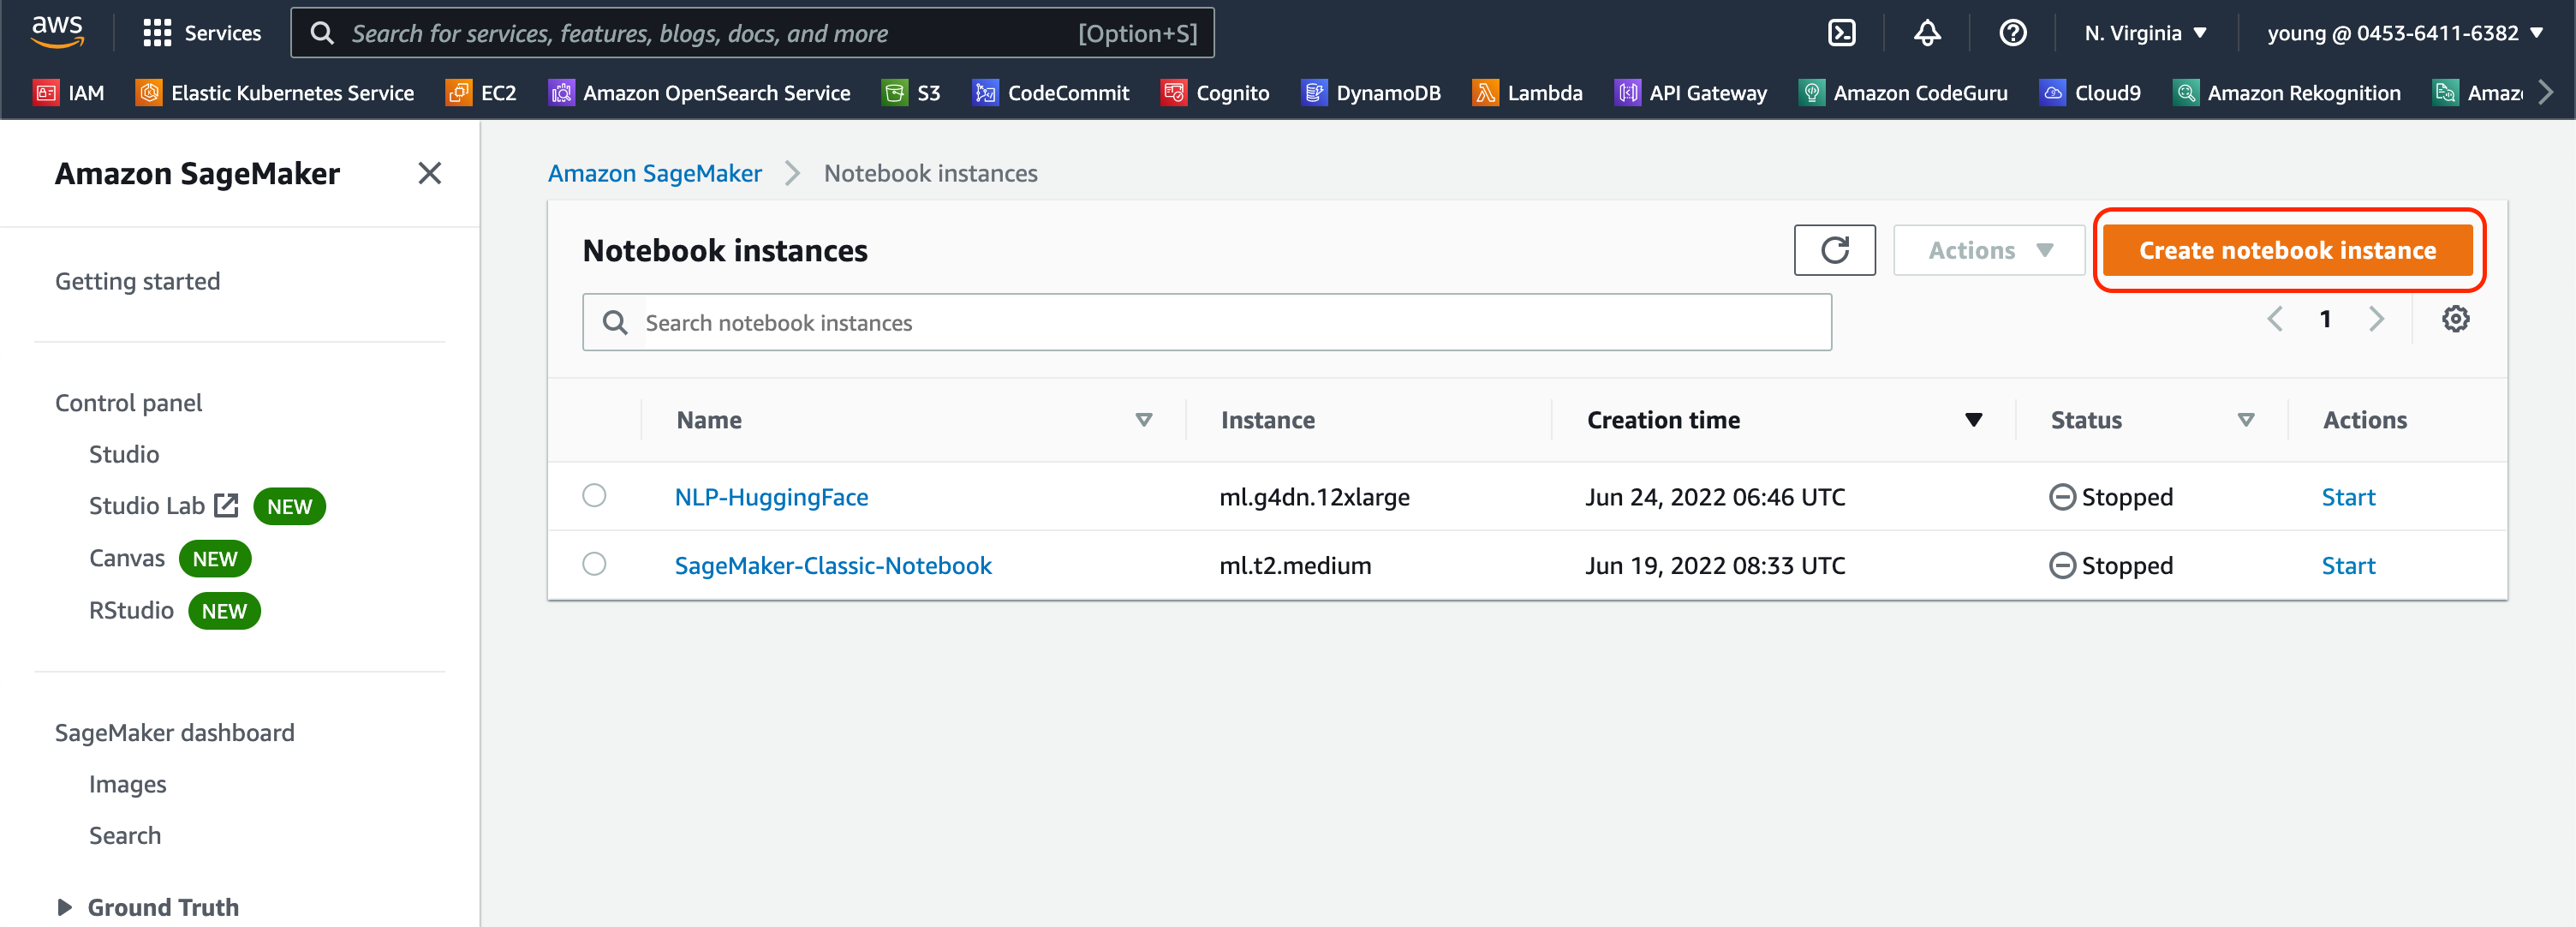Select the SageMaker-Classic-Notebook radio button
The image size is (2576, 927).
(594, 564)
